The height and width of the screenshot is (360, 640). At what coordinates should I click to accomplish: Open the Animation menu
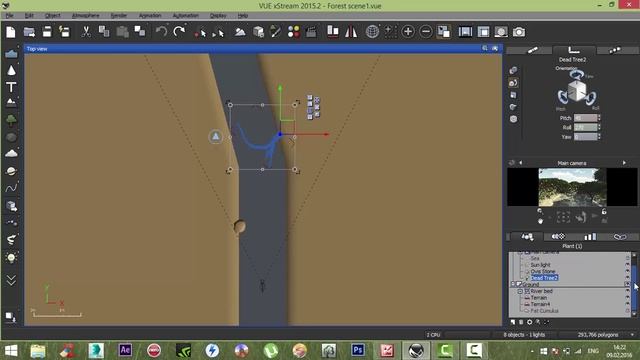pyautogui.click(x=150, y=16)
